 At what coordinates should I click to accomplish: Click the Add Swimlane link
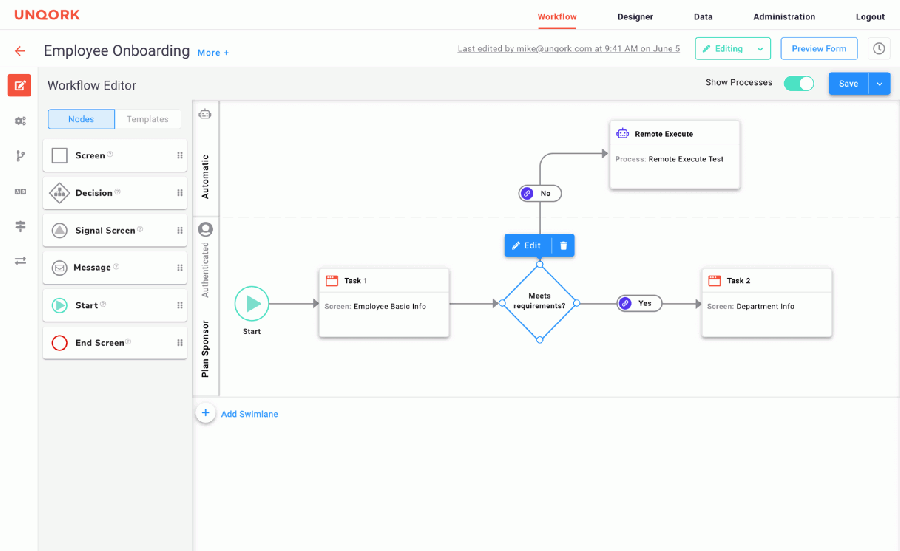[x=250, y=414]
